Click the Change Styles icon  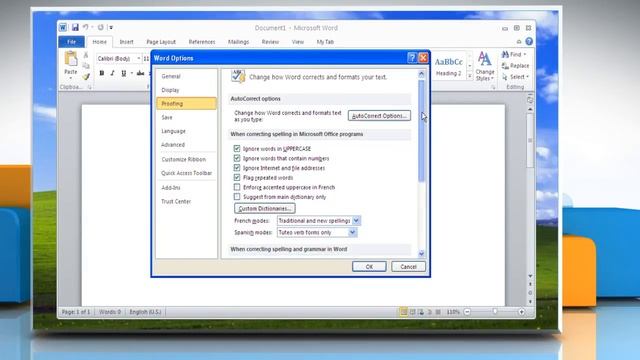484,58
